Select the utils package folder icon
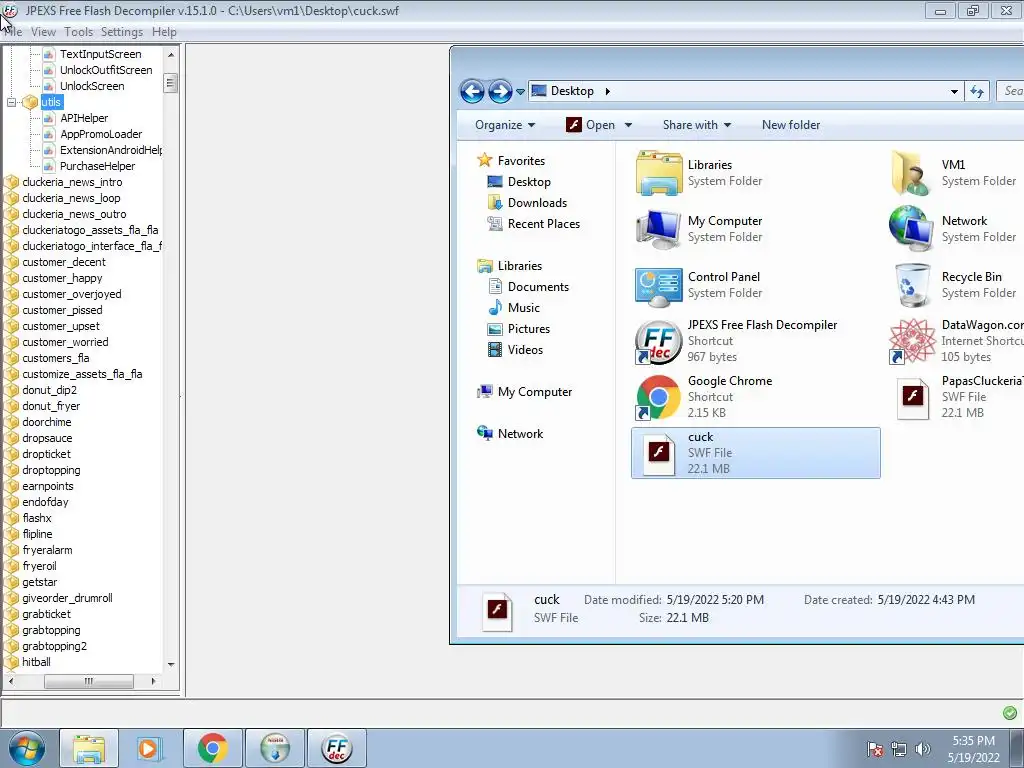The width and height of the screenshot is (1024, 768). tap(30, 102)
